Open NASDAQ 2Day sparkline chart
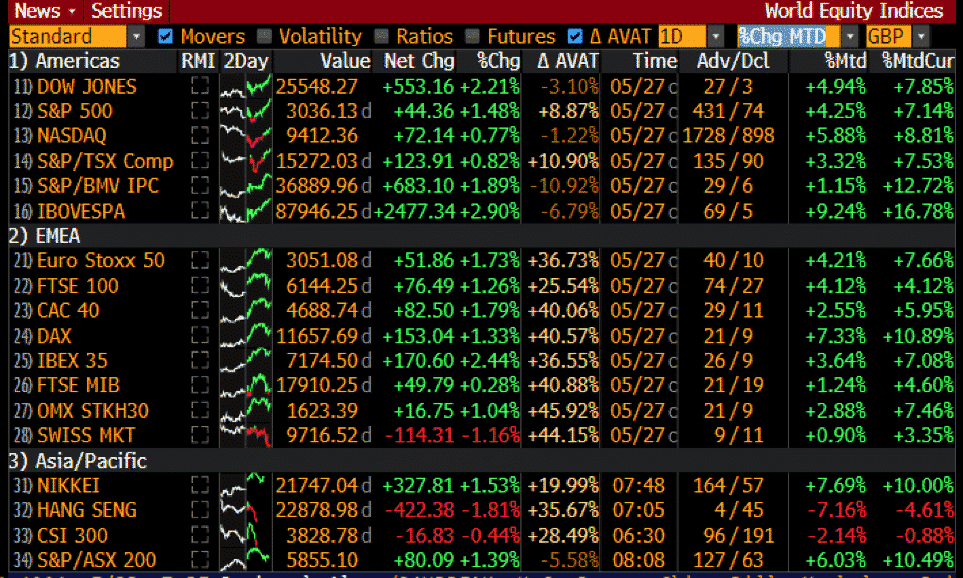 click(246, 135)
